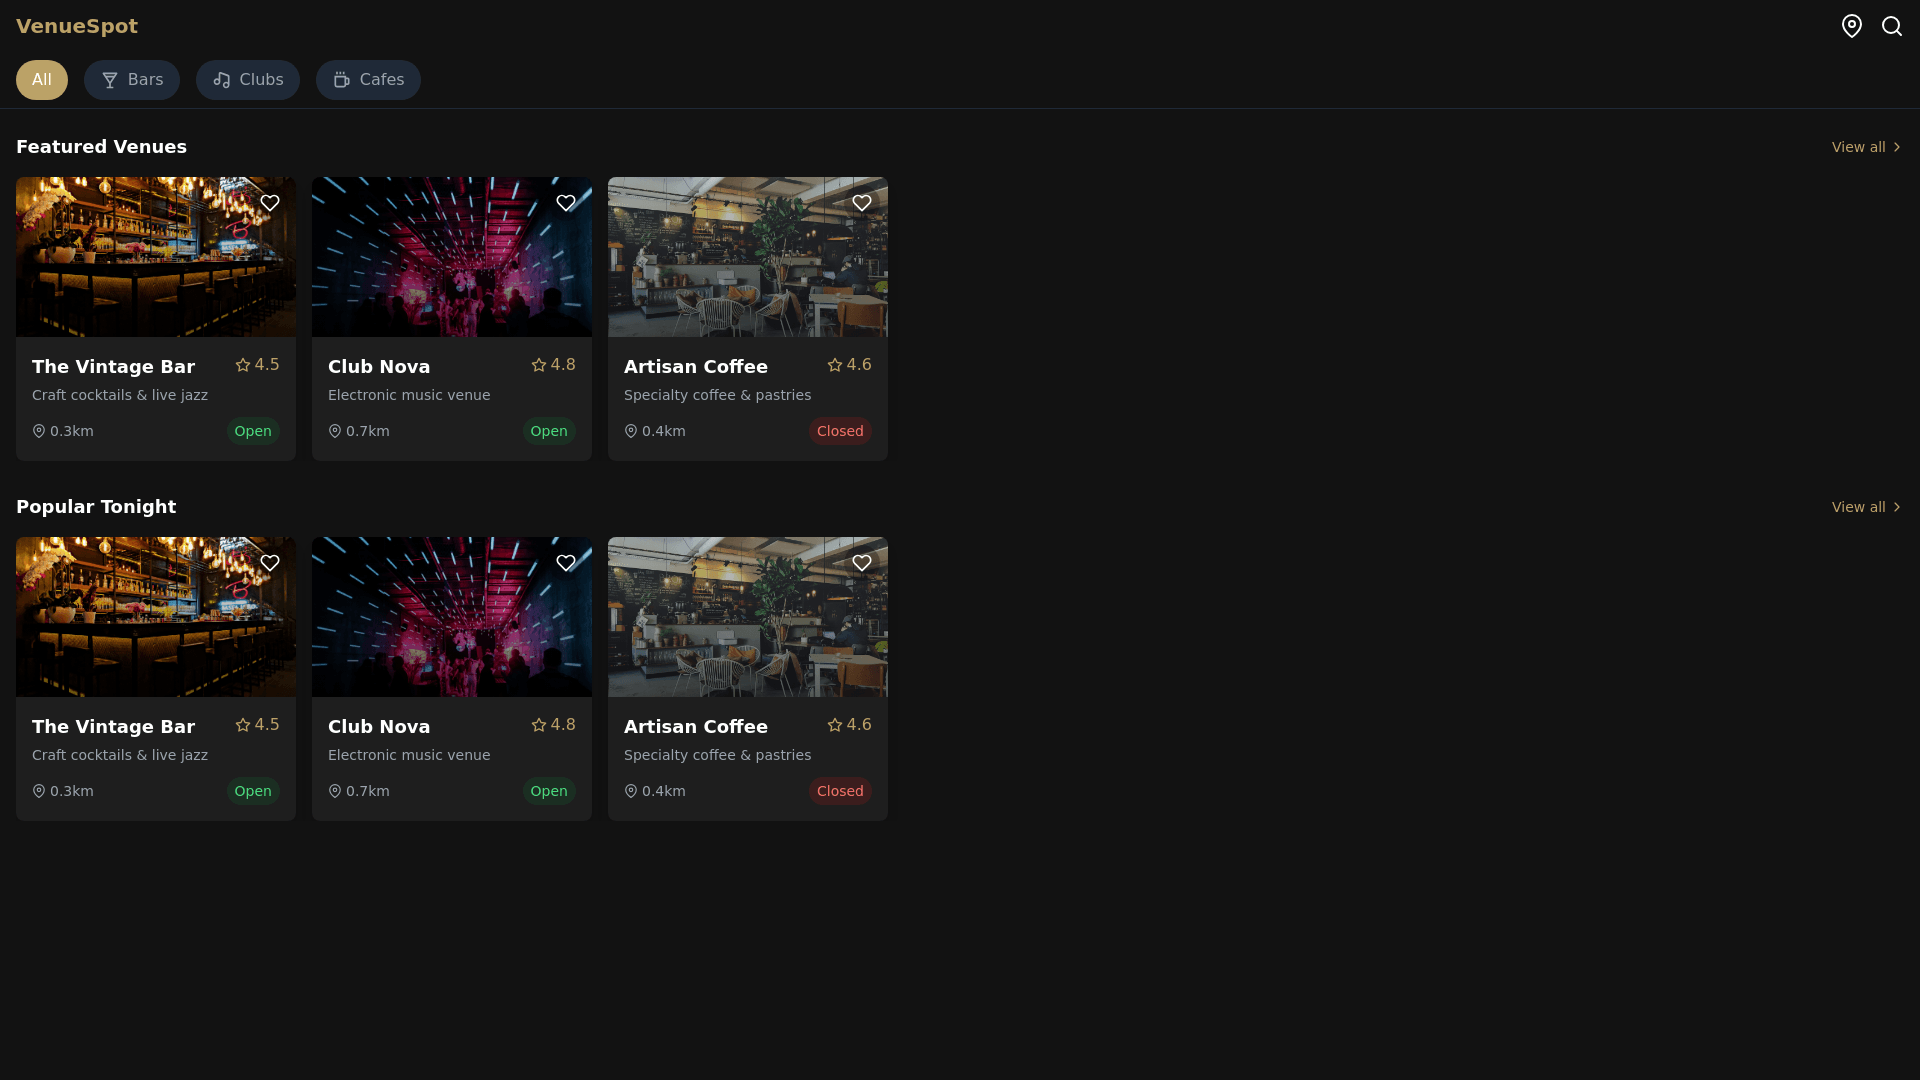Switch to the Clubs filter
This screenshot has width=1920, height=1080.
[248, 80]
